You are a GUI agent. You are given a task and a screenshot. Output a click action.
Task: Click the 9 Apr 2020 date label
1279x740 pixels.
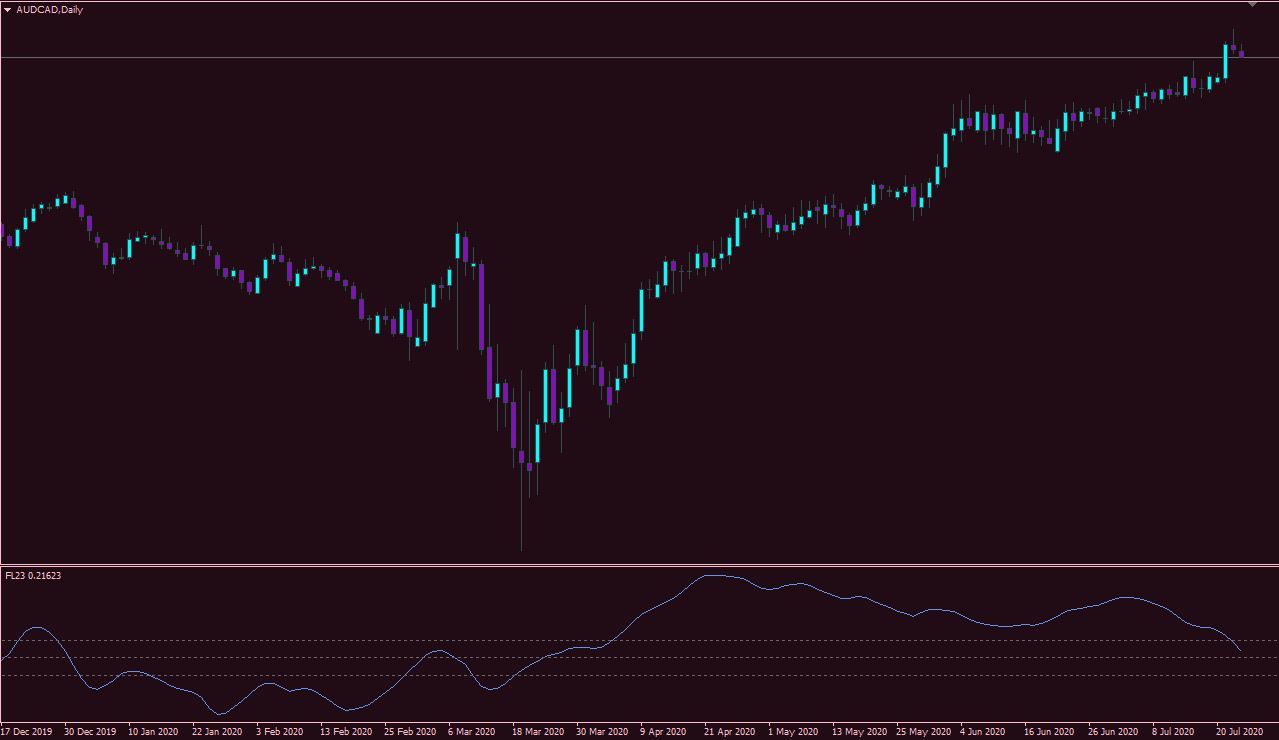tap(664, 731)
